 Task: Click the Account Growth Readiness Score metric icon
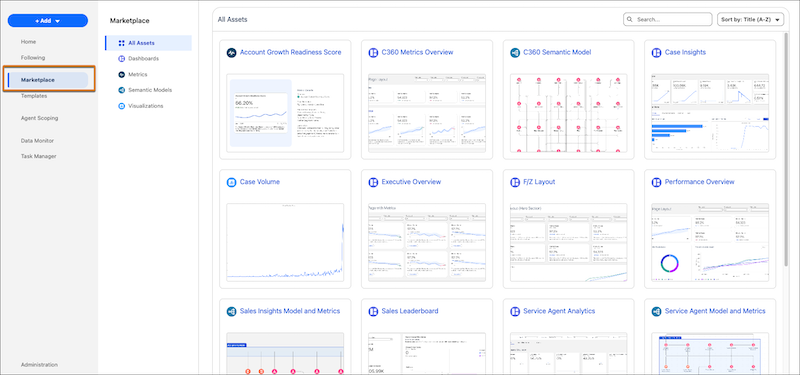[231, 53]
